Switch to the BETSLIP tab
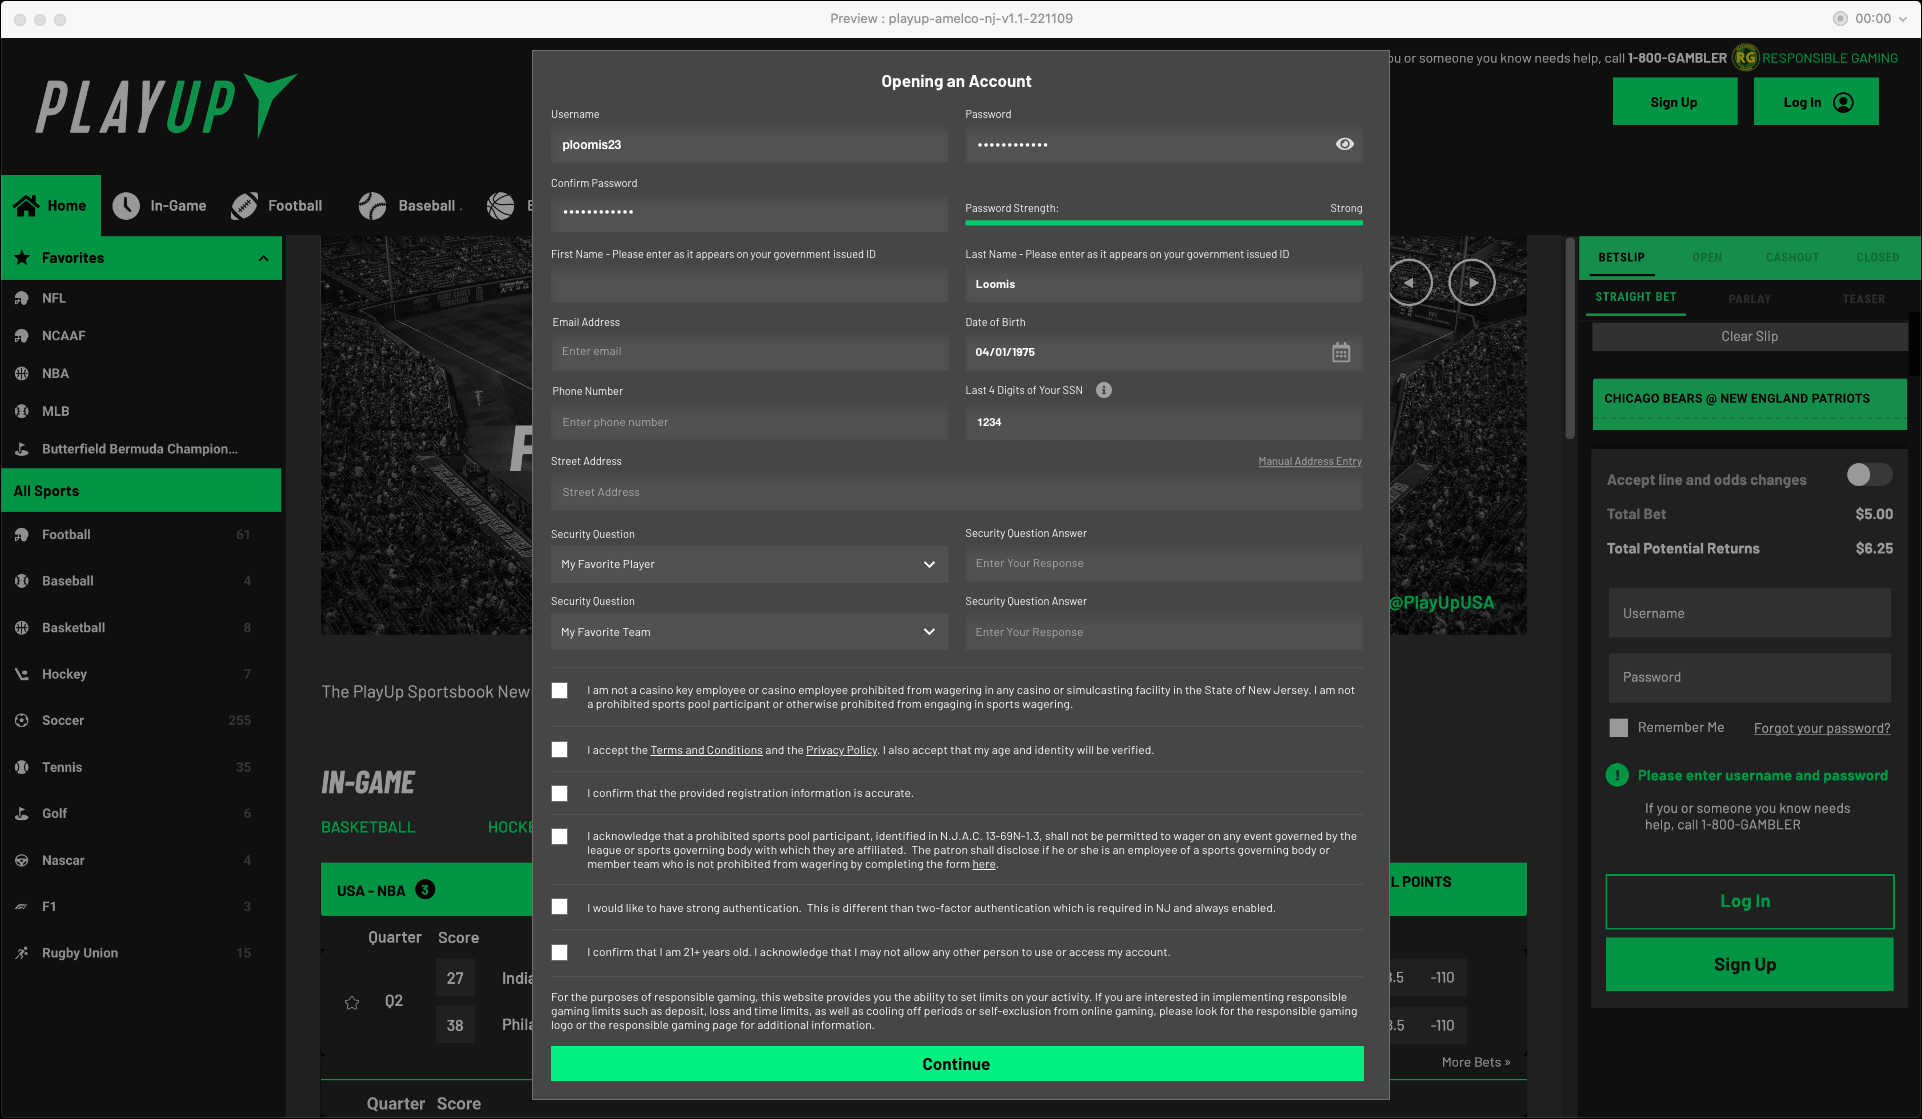The width and height of the screenshot is (1922, 1119). [x=1621, y=257]
